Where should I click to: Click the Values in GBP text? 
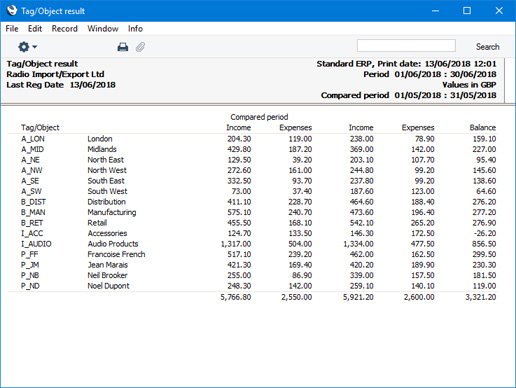coord(469,85)
